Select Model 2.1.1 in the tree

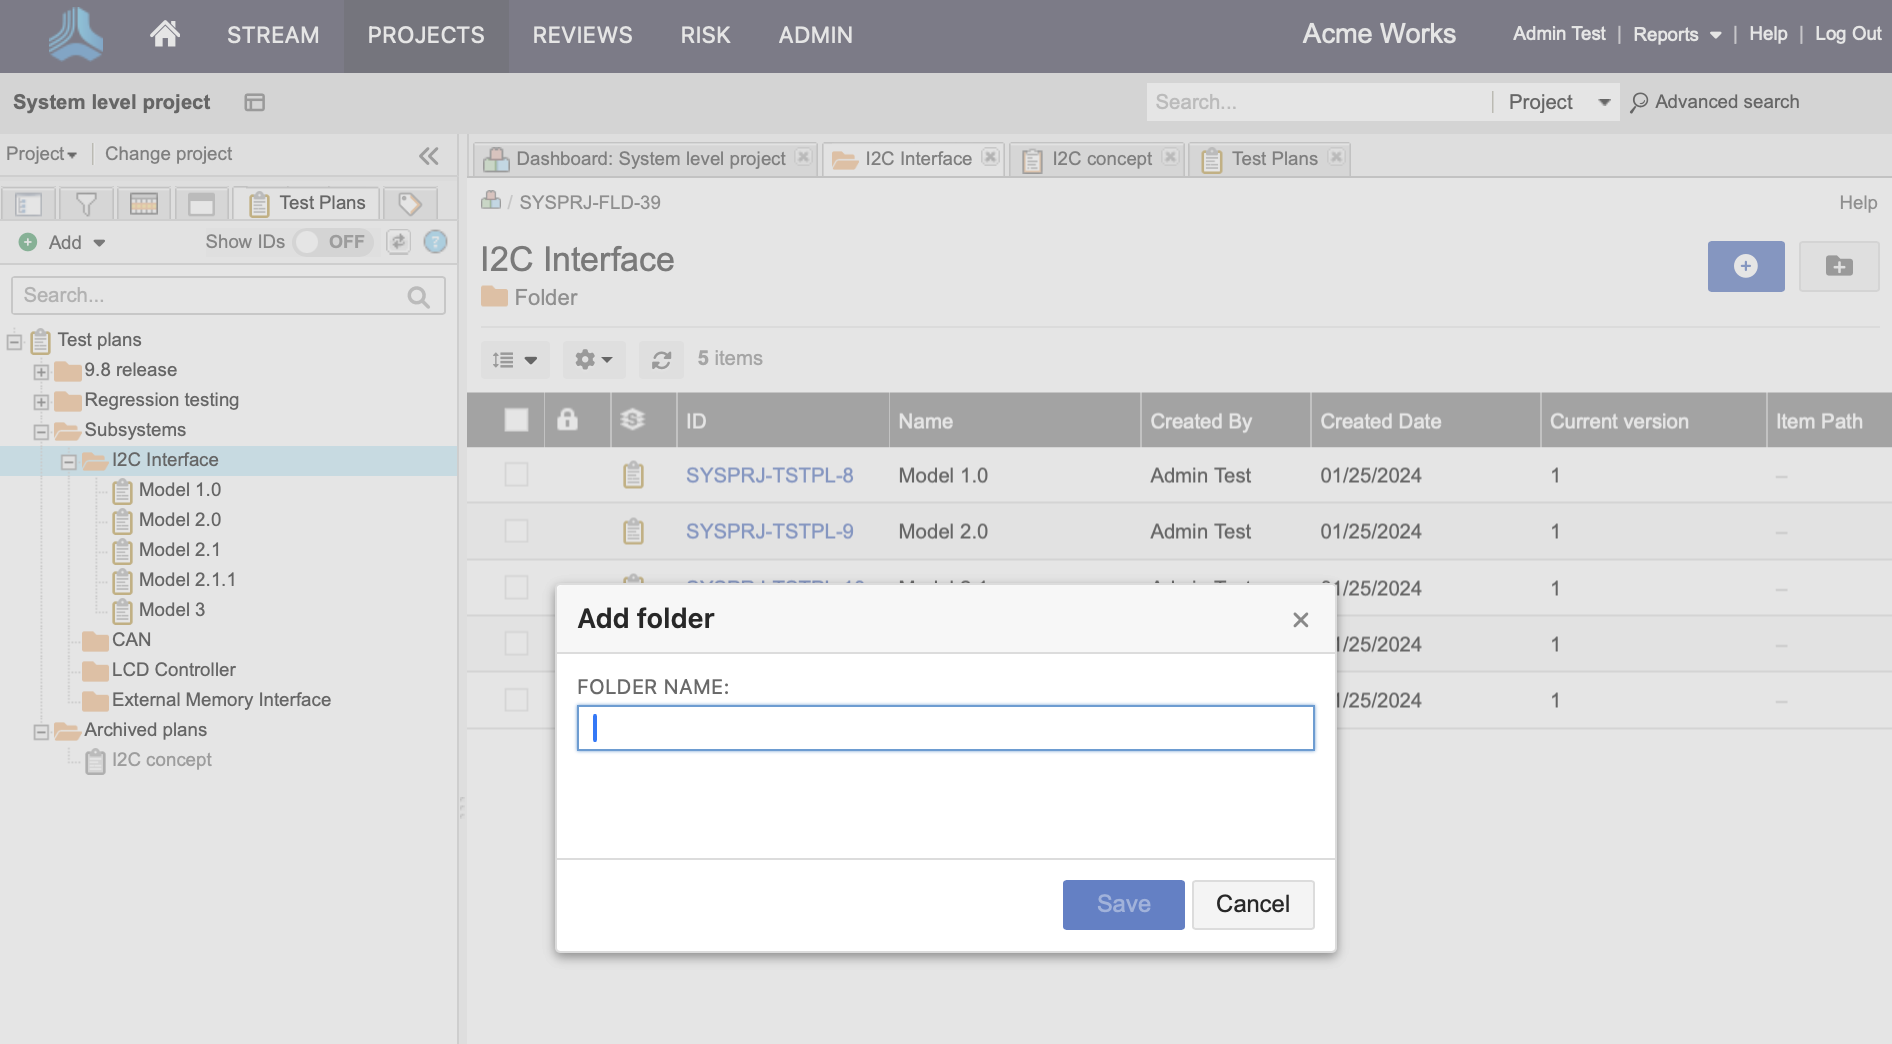(187, 580)
